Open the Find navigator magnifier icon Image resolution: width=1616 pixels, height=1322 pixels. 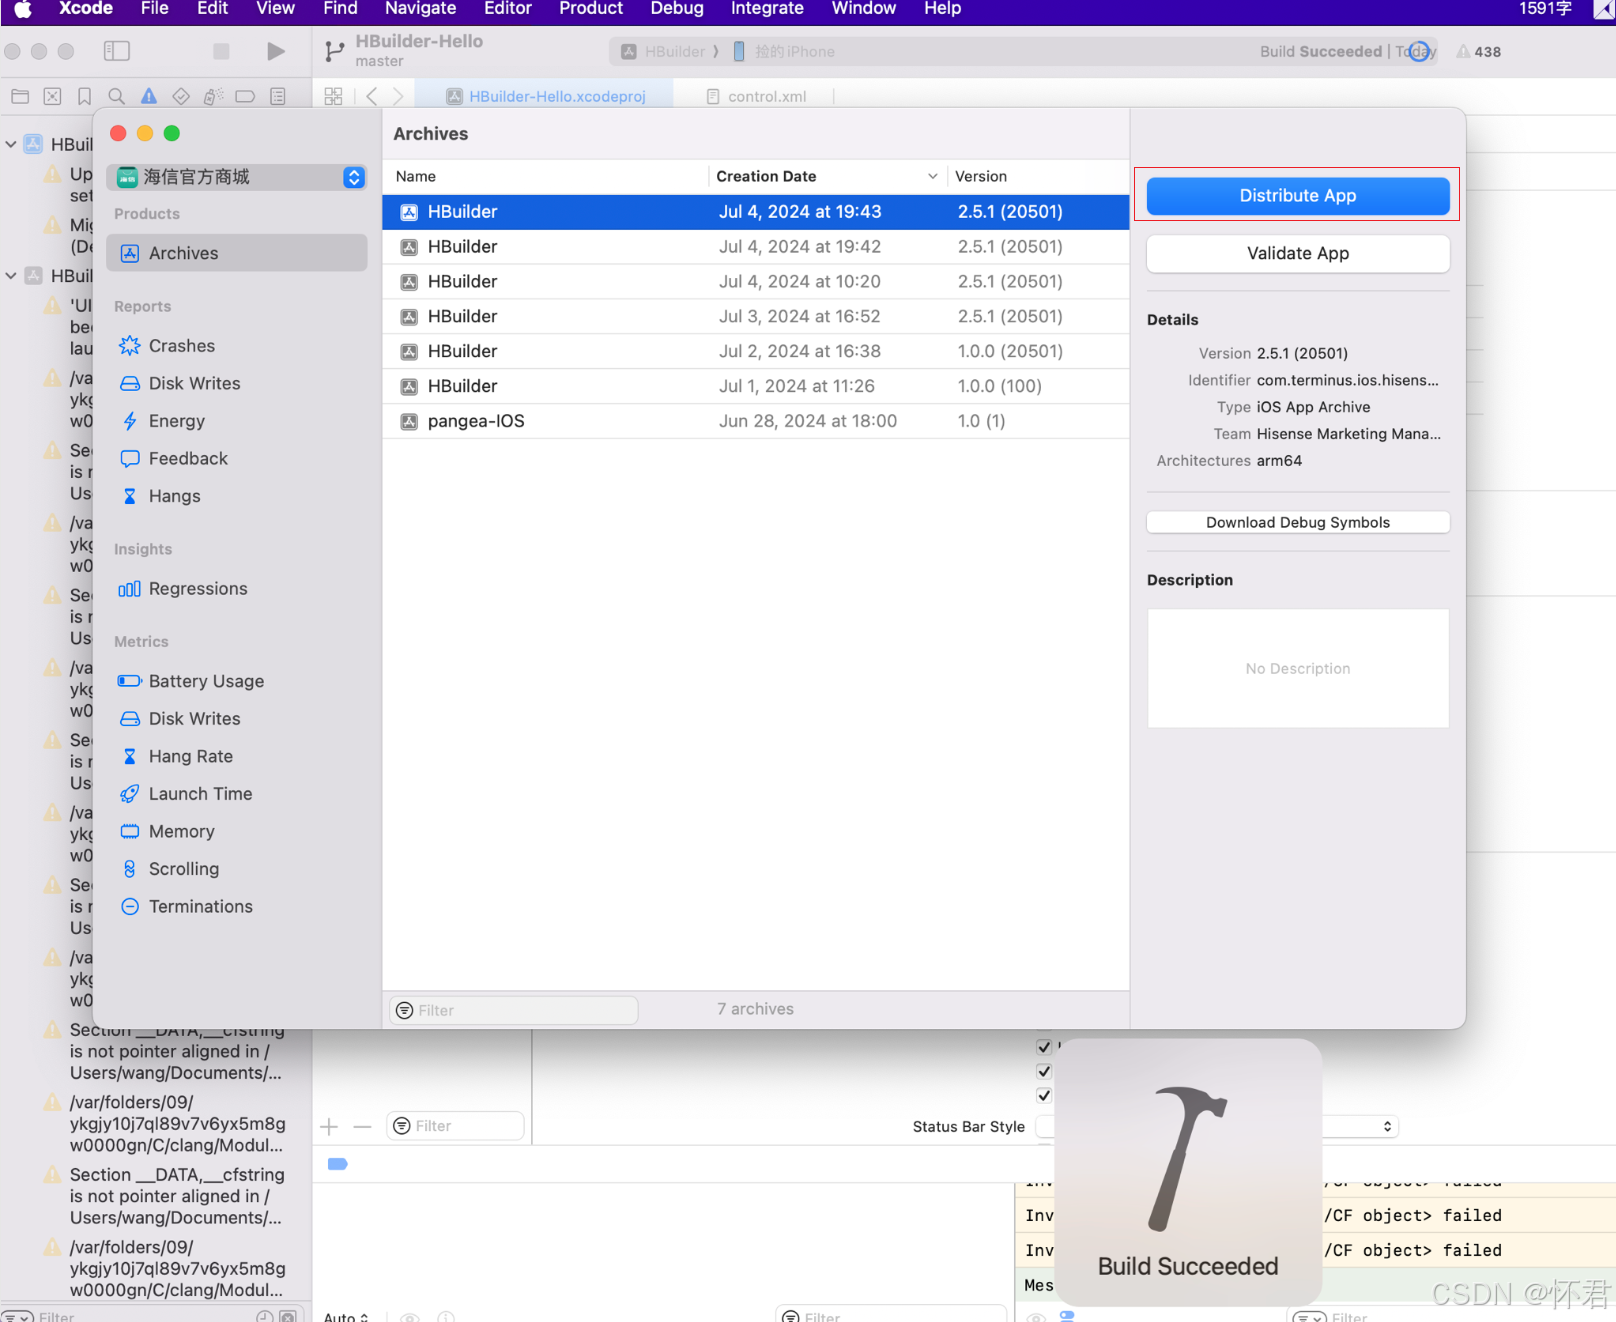tap(116, 96)
